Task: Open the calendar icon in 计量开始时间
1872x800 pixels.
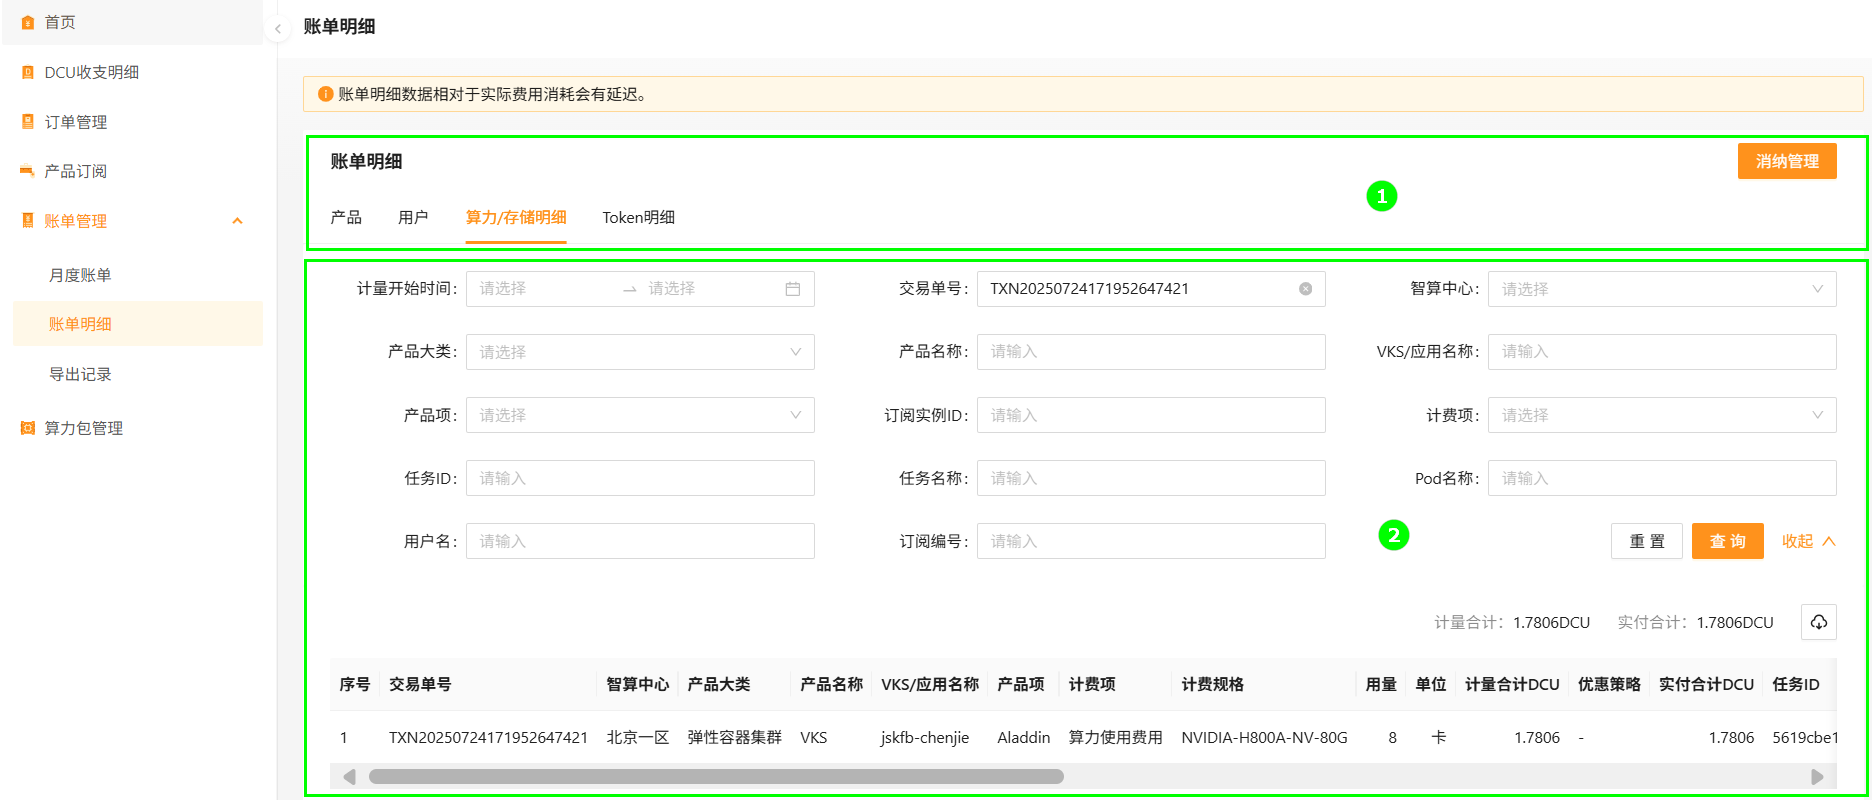Action: tap(792, 289)
